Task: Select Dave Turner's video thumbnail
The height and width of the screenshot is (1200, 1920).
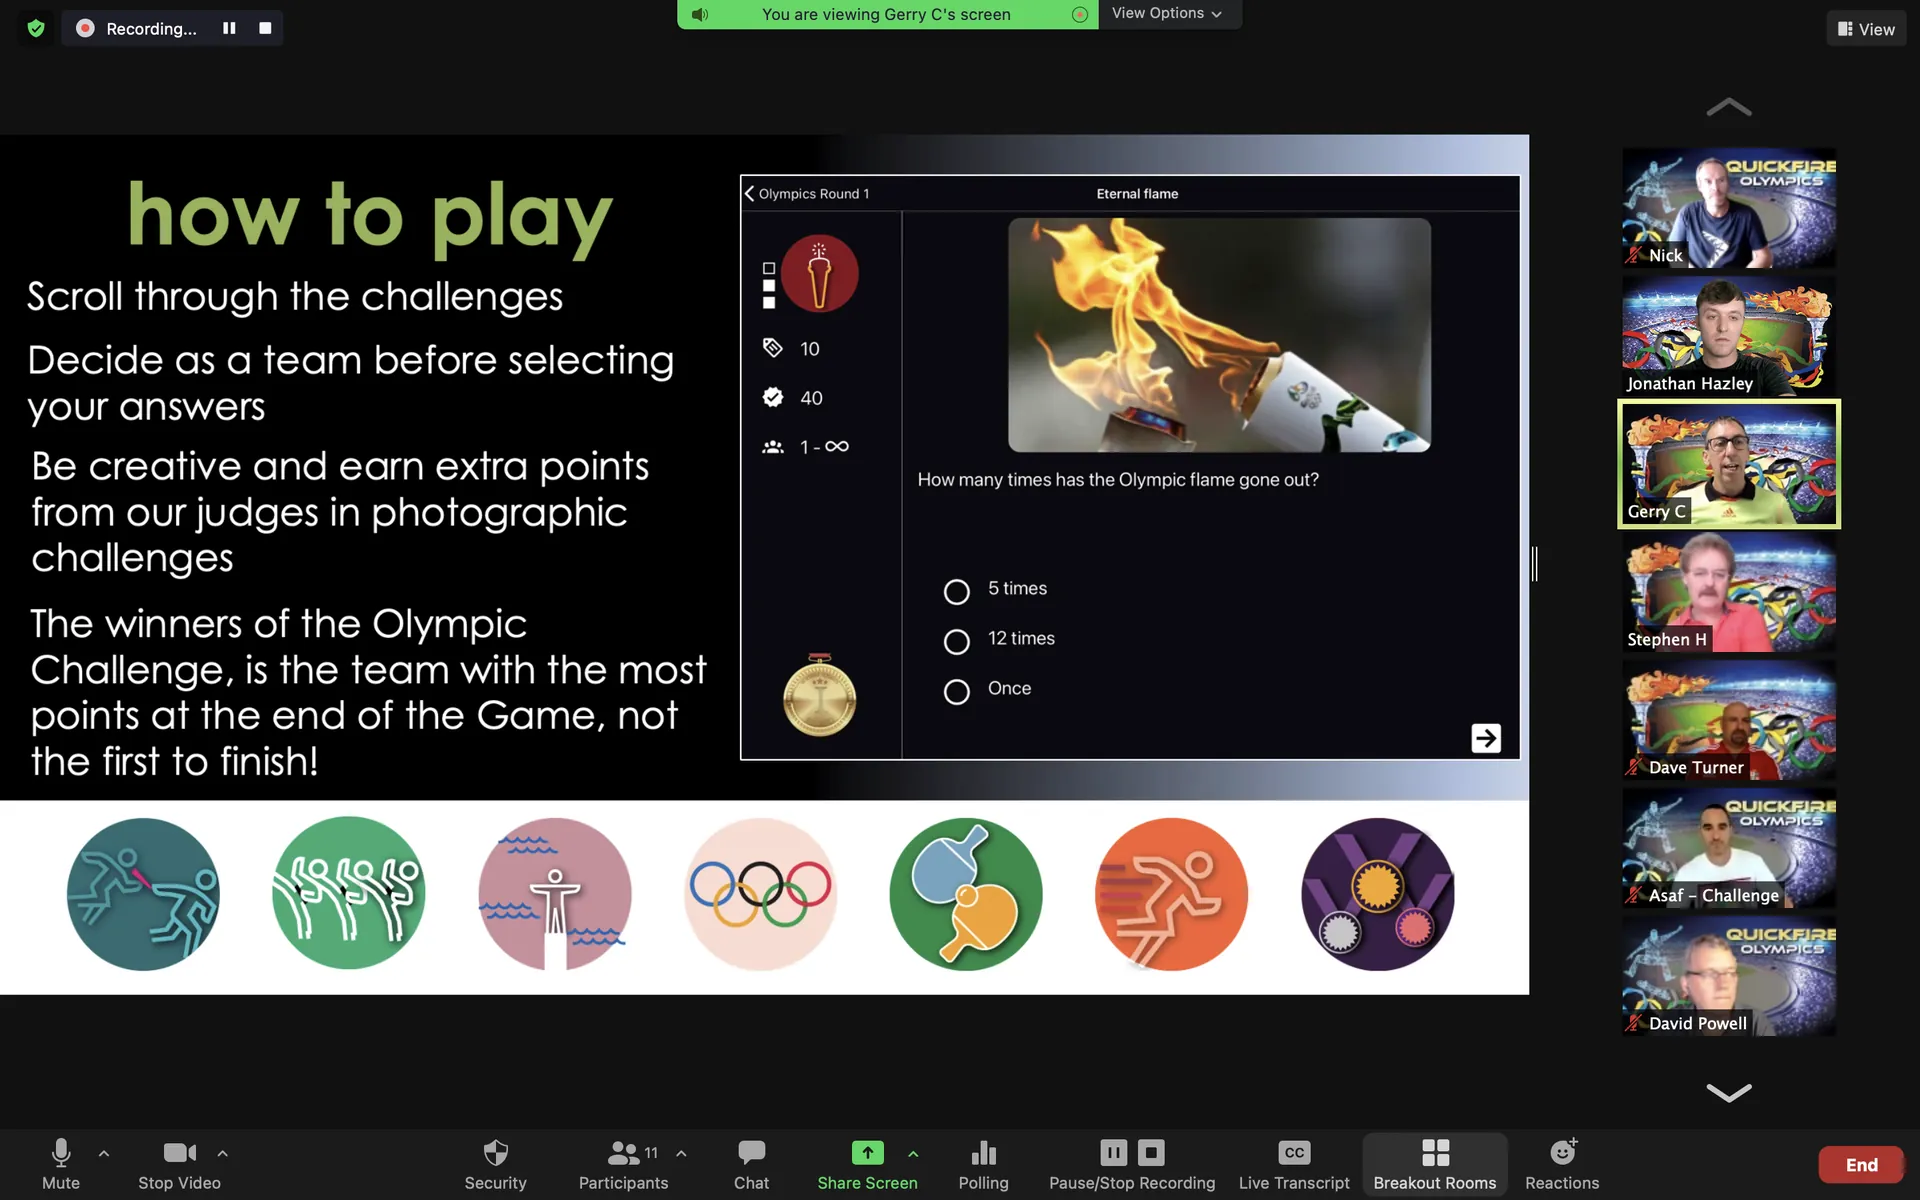Action: coord(1729,720)
